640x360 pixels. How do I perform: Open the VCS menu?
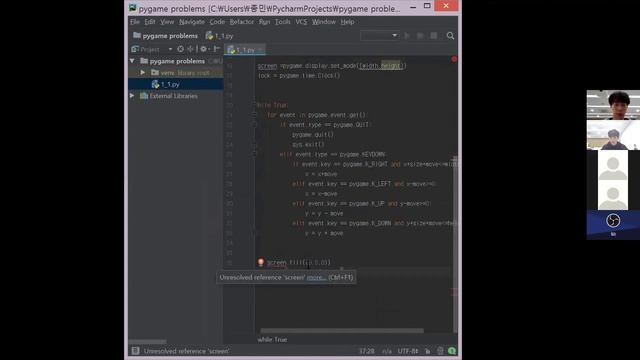coord(301,22)
